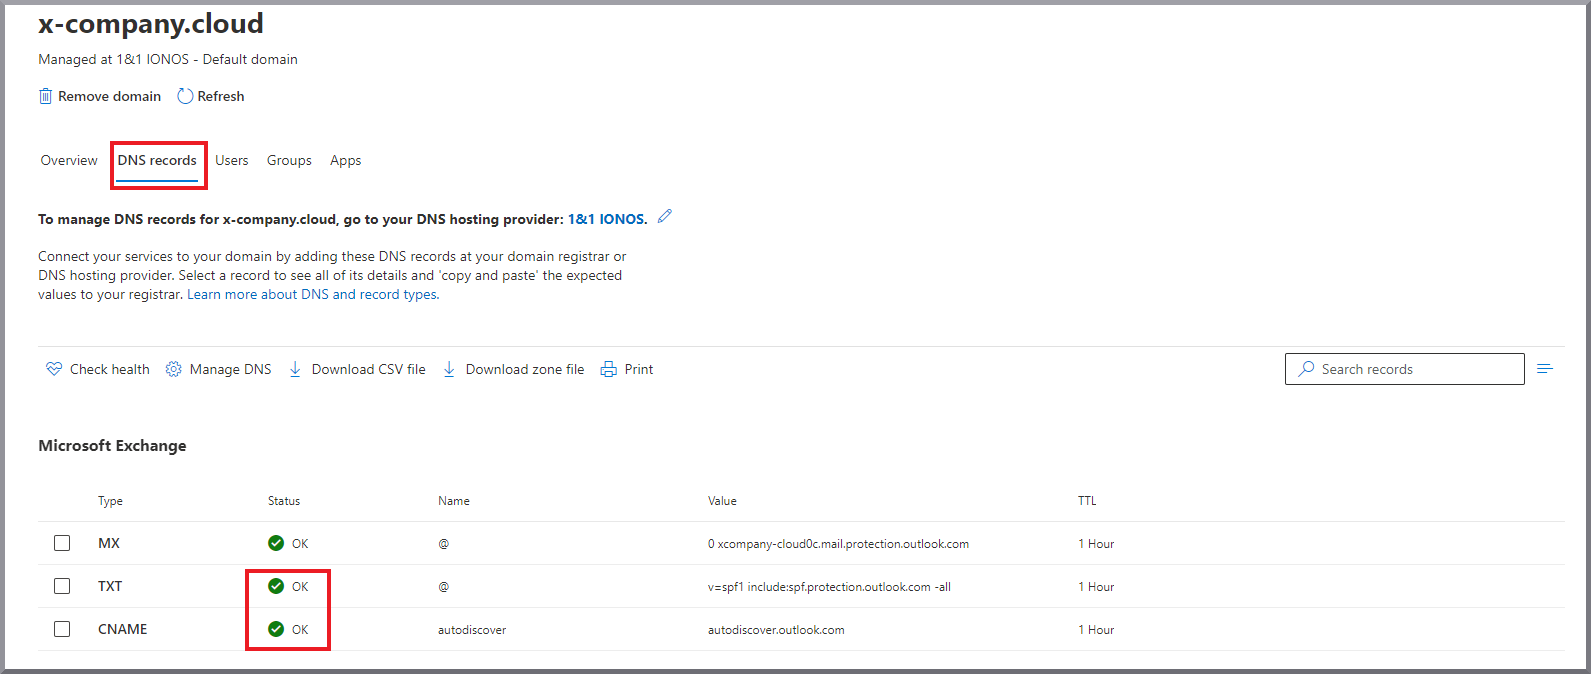1591x674 pixels.
Task: Sort by the Type column header
Action: click(110, 501)
